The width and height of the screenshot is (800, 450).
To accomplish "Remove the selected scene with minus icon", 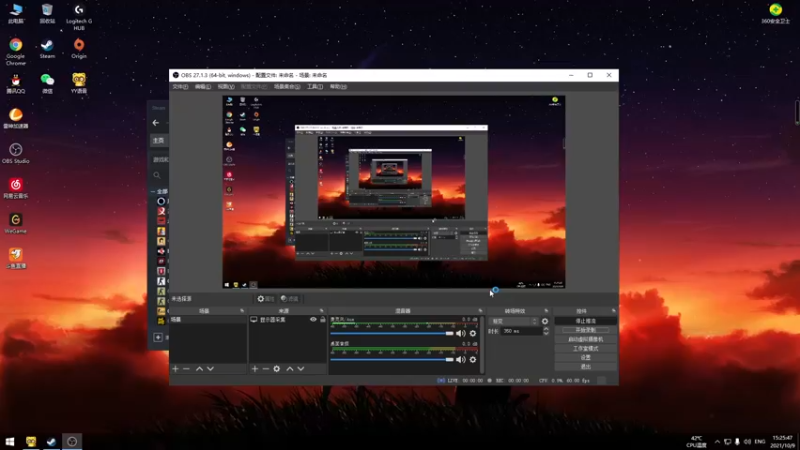I will [186, 368].
